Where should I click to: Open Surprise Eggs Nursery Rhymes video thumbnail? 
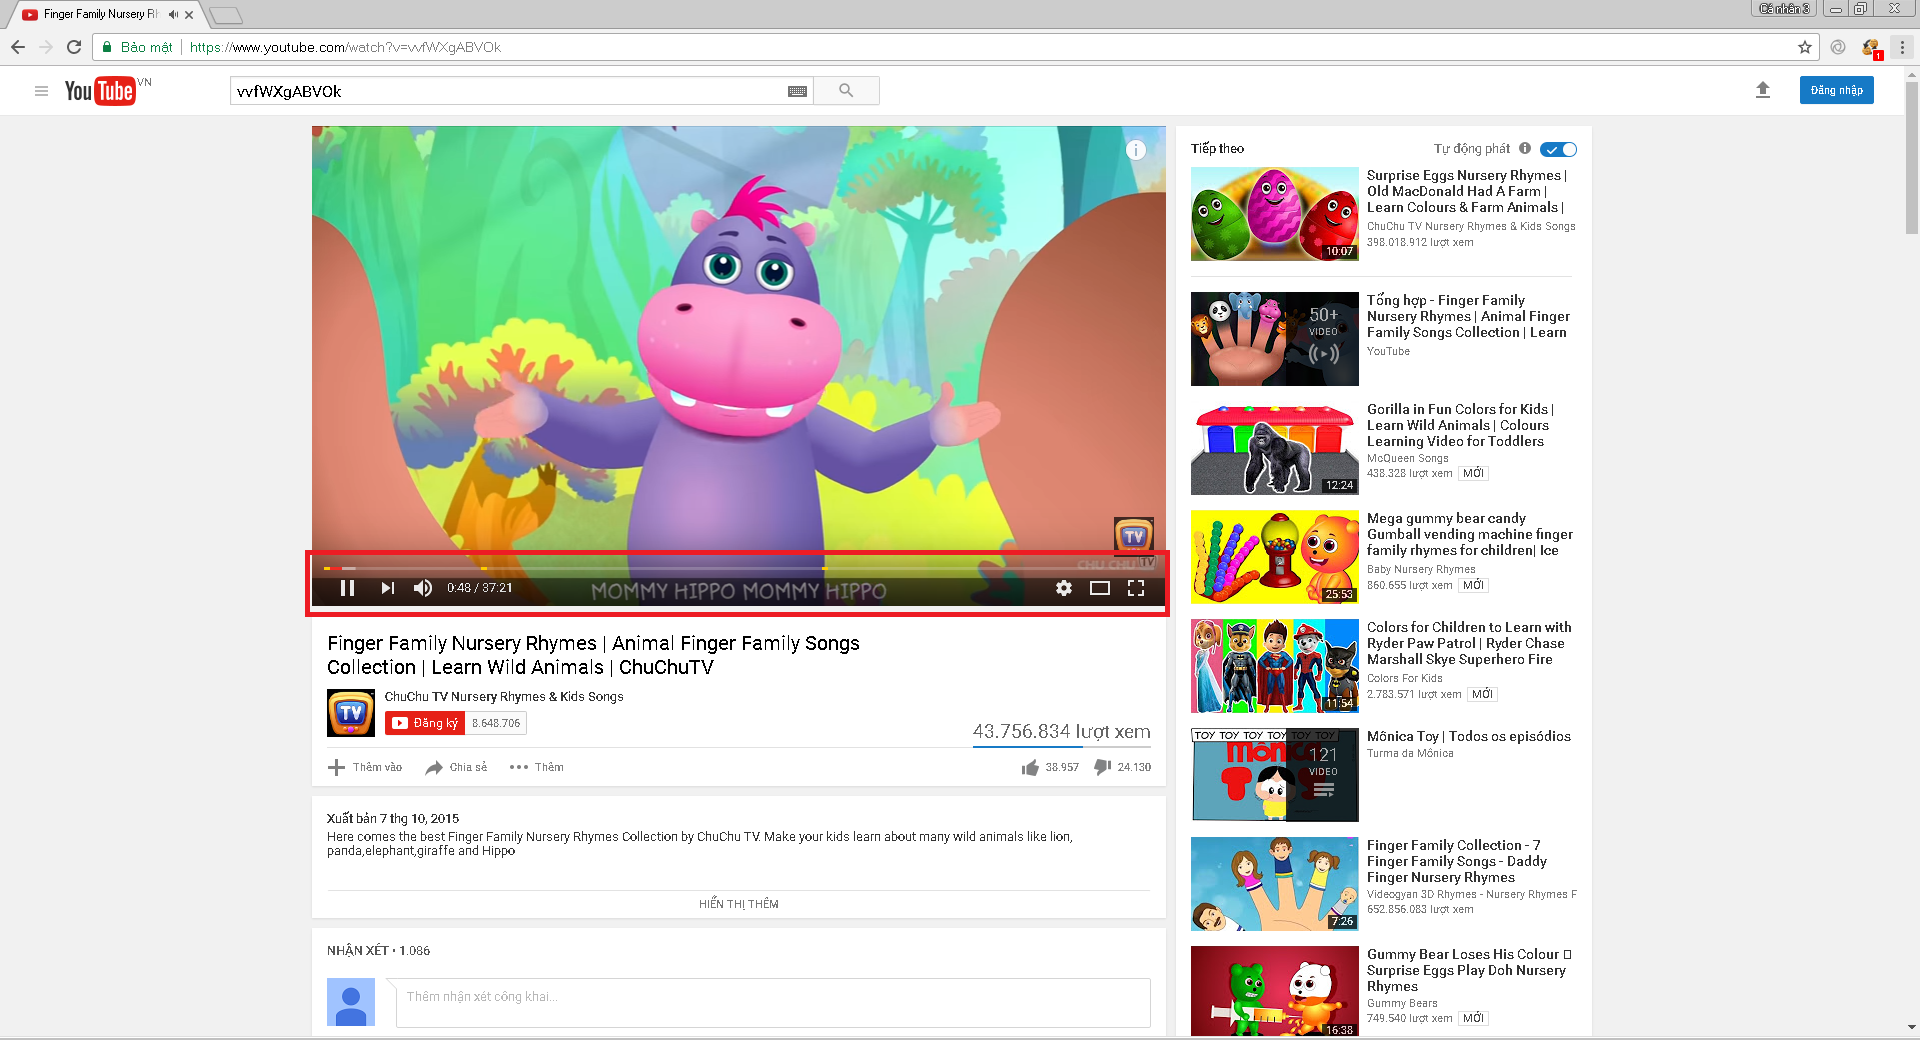pos(1275,214)
